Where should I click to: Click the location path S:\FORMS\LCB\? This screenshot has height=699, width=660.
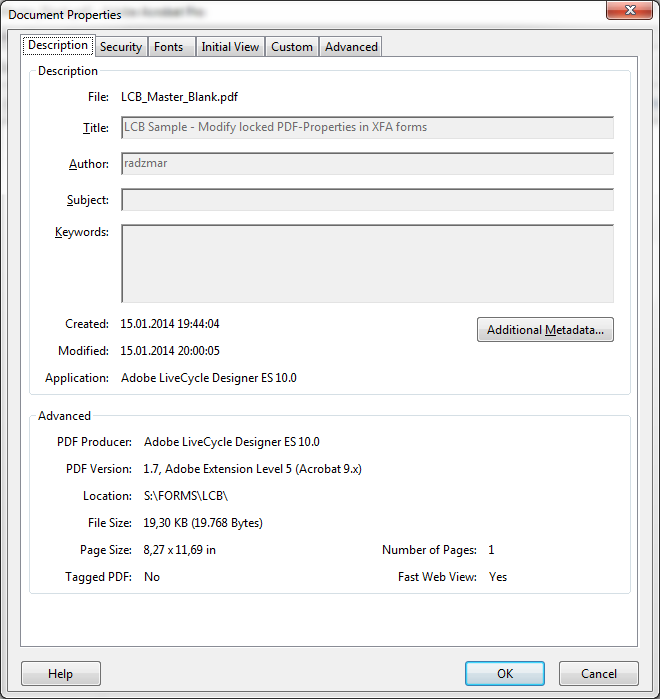point(186,496)
